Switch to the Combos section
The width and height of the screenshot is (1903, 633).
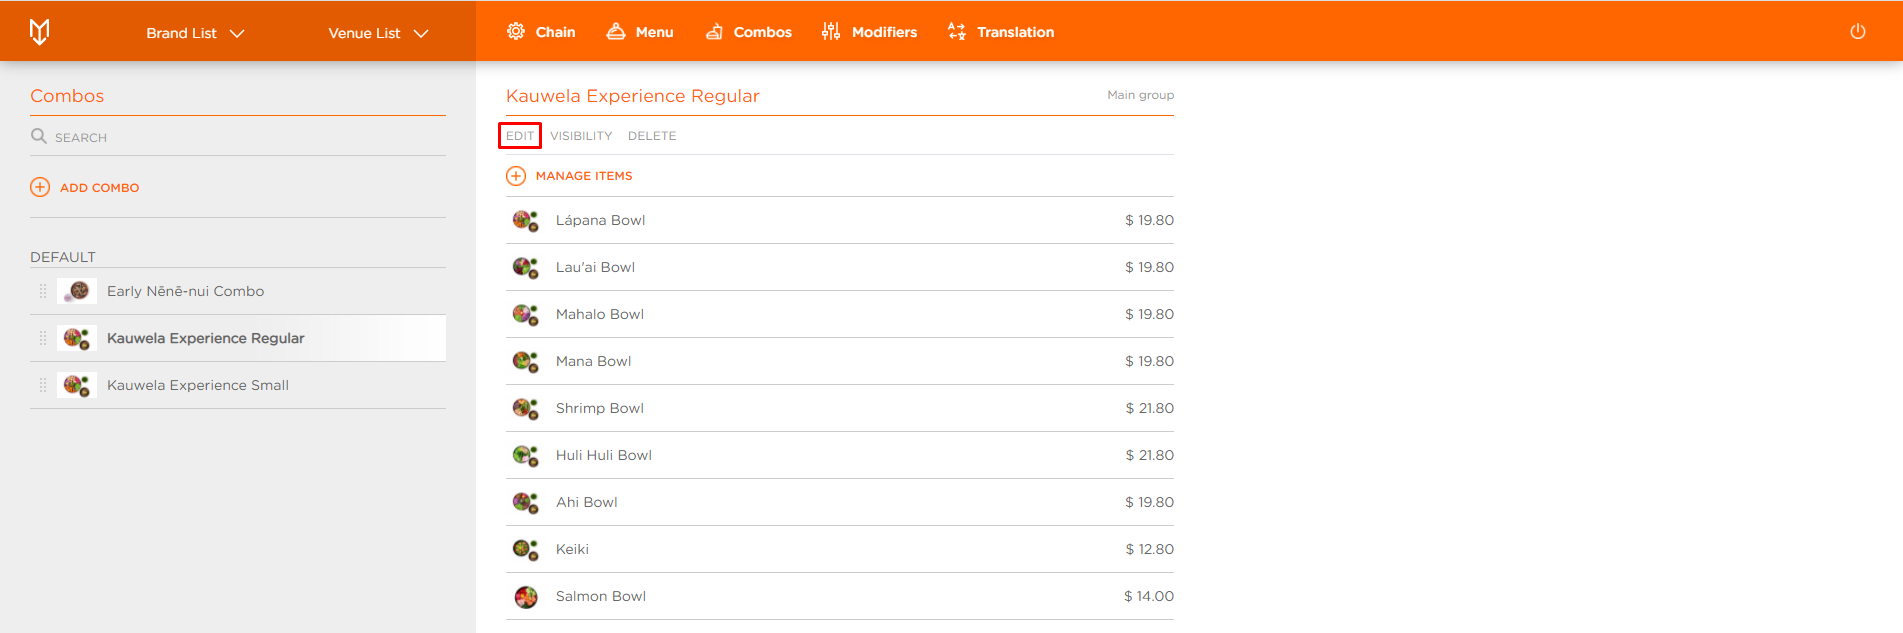coord(748,32)
